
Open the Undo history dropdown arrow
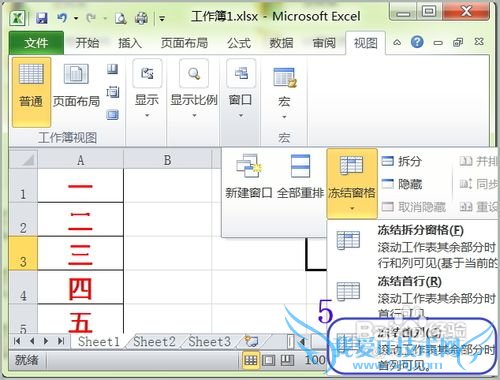coord(76,18)
